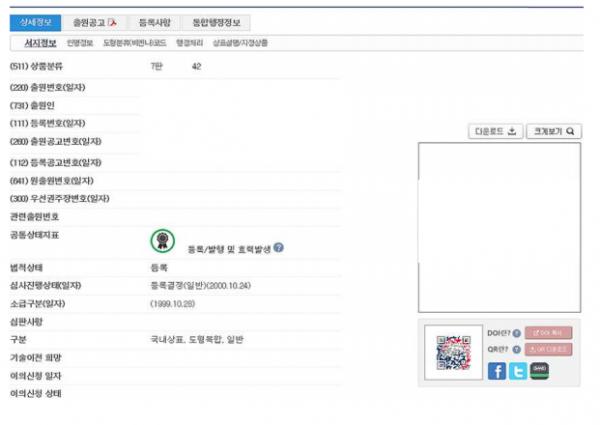Open the PDF icon beside 출원공고

[x=112, y=23]
